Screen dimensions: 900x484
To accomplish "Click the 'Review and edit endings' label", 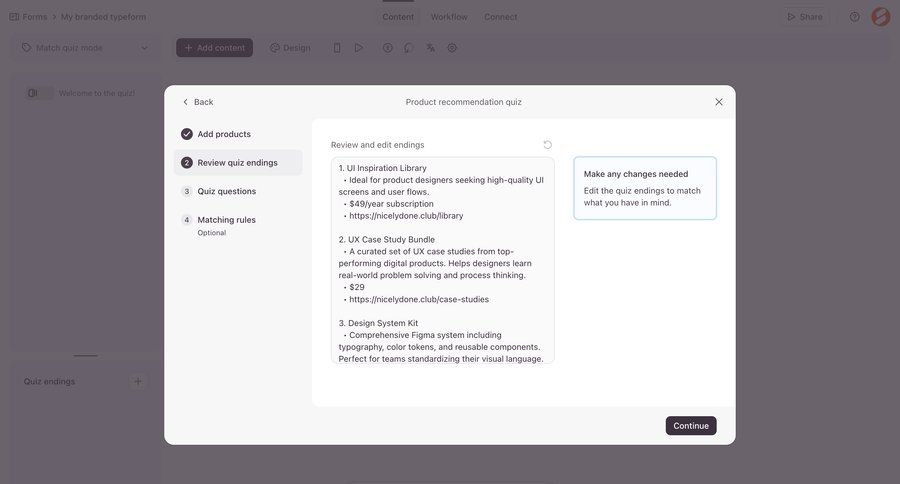I will click(377, 145).
